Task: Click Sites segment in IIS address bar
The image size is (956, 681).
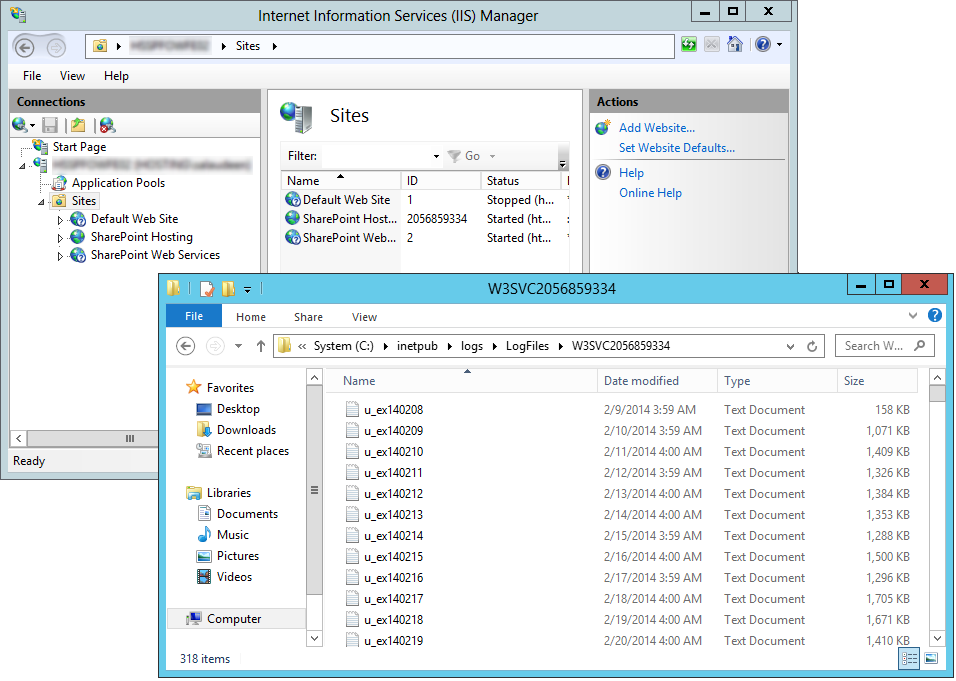Action: (x=248, y=46)
